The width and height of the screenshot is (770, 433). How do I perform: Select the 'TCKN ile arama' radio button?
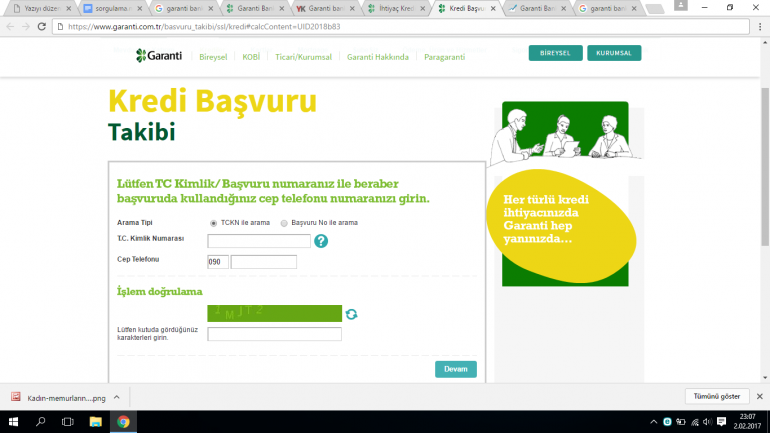coord(213,223)
